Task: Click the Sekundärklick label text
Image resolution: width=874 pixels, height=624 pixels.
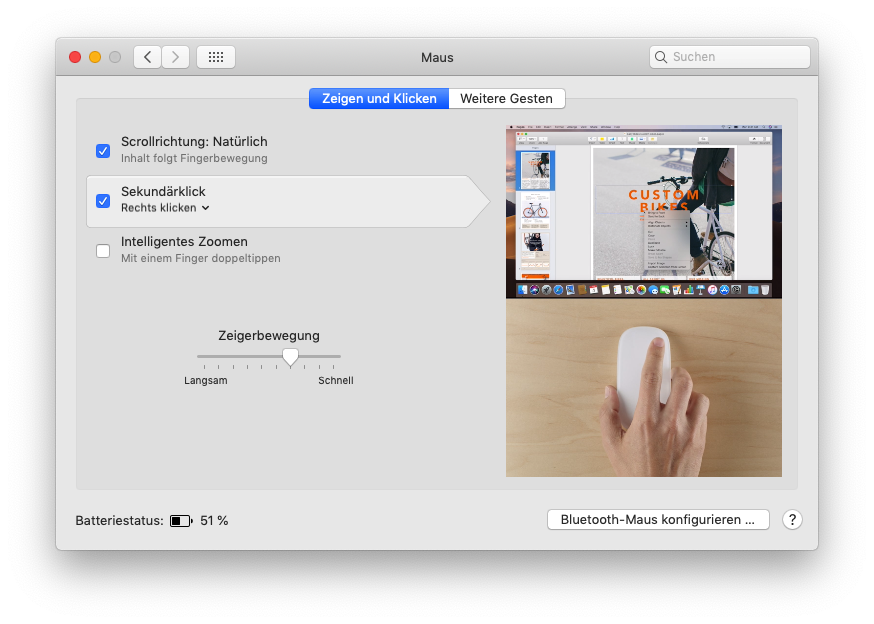Action: [x=163, y=191]
